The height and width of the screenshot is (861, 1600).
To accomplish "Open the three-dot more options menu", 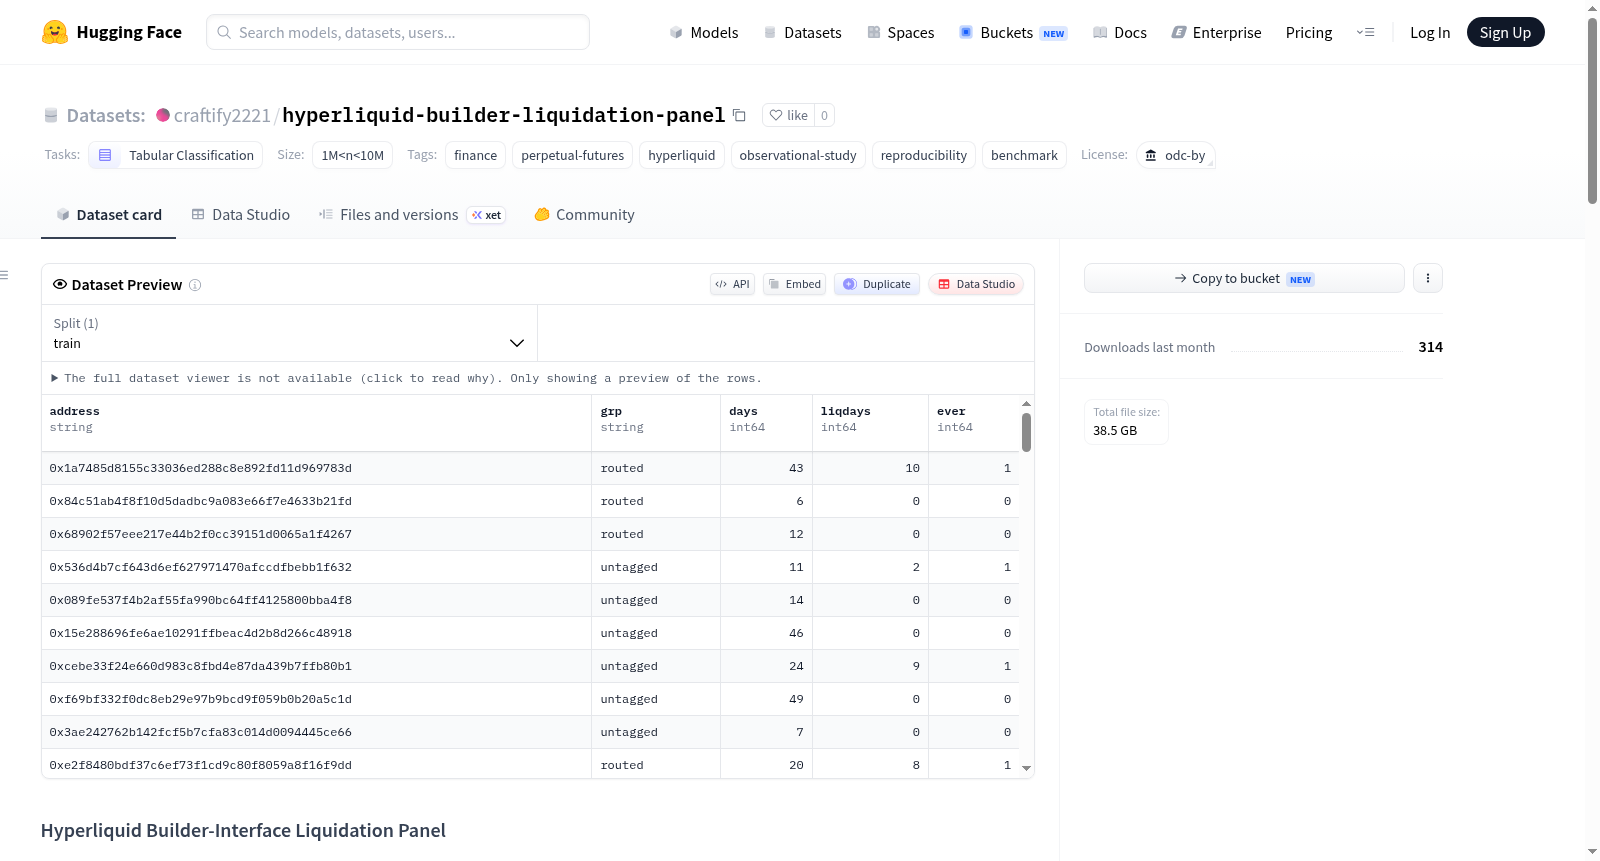I will tap(1428, 278).
